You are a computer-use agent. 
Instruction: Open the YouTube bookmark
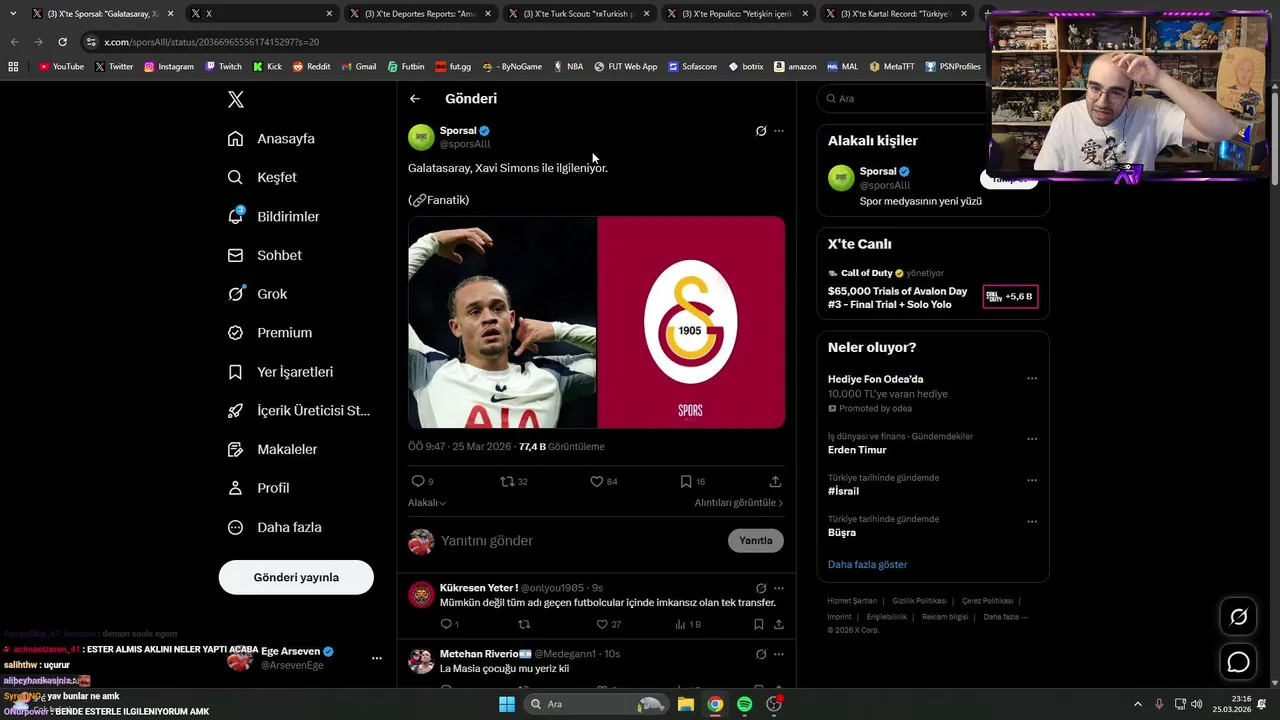(x=61, y=66)
